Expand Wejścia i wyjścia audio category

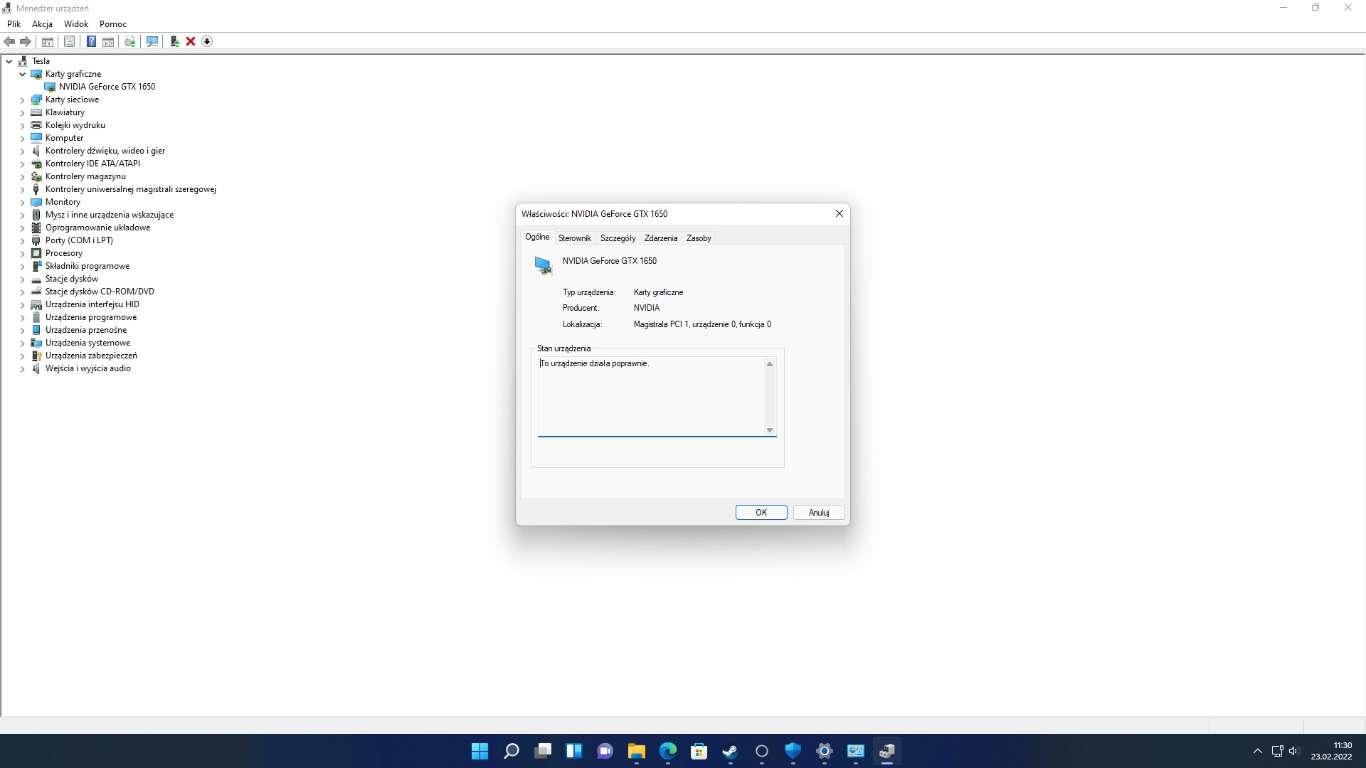[22, 368]
